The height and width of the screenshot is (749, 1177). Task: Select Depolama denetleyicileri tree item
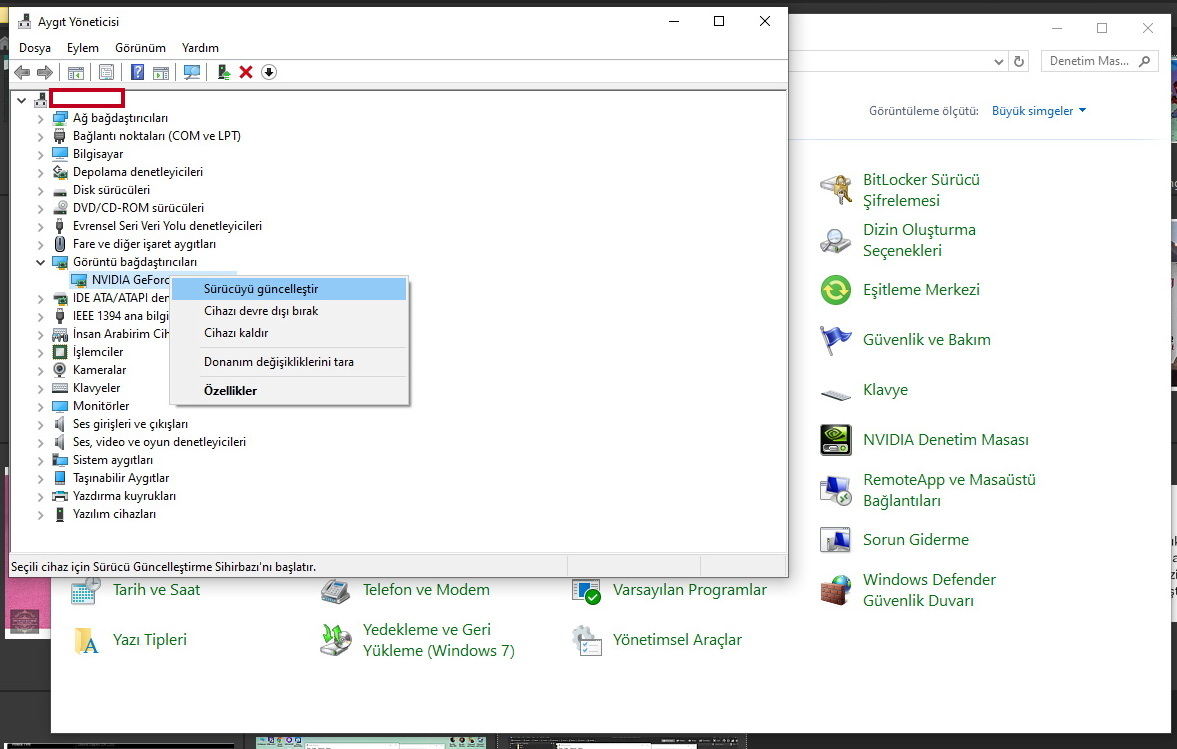pyautogui.click(x=137, y=172)
